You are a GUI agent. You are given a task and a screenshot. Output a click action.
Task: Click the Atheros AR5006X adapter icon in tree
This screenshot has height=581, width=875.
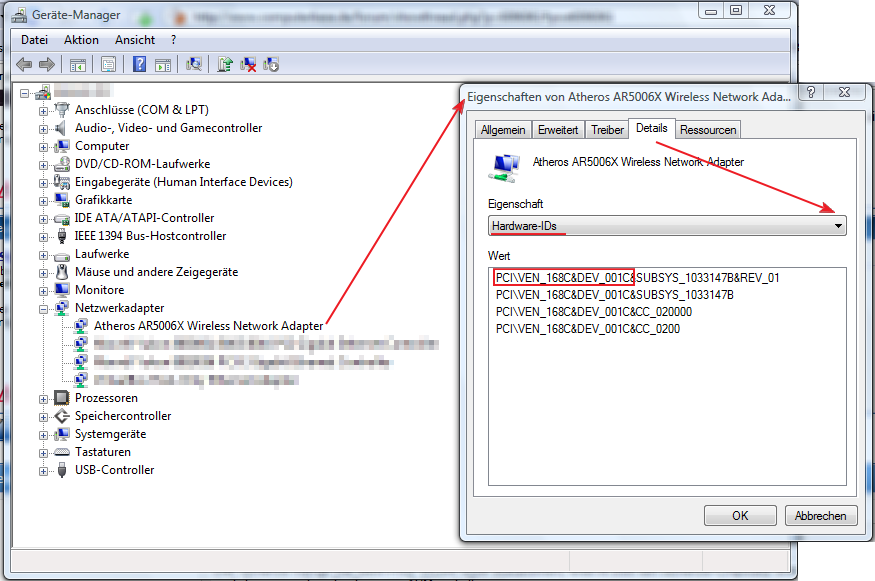point(81,326)
